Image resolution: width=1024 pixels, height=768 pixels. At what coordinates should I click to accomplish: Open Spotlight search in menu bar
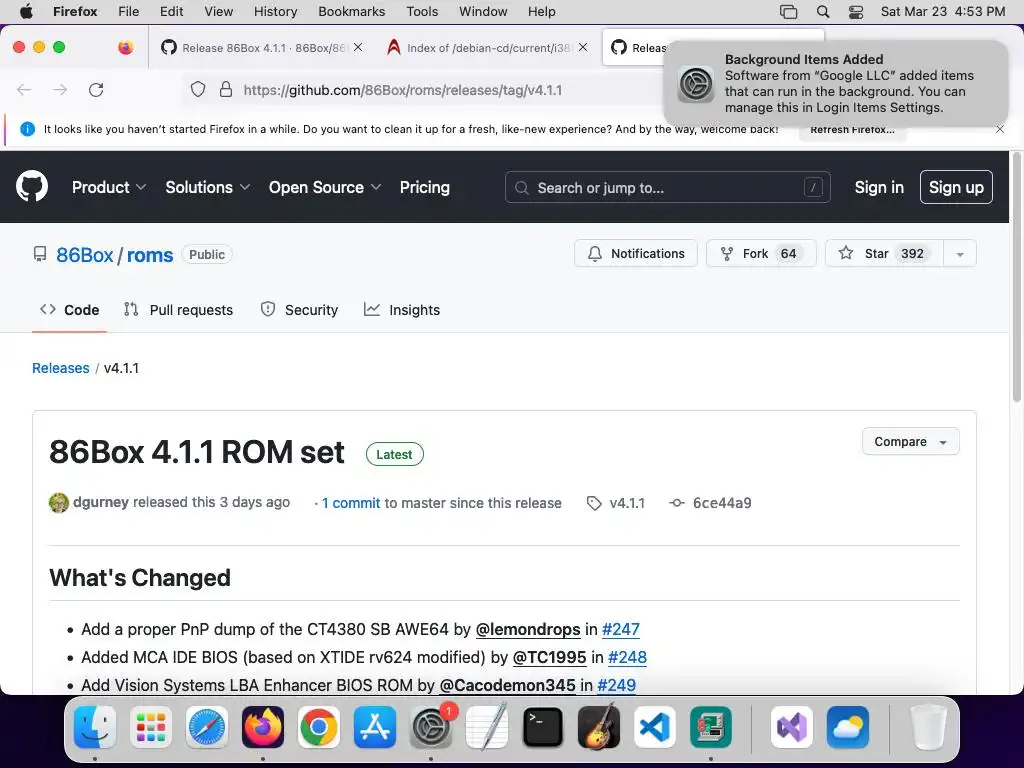[823, 11]
